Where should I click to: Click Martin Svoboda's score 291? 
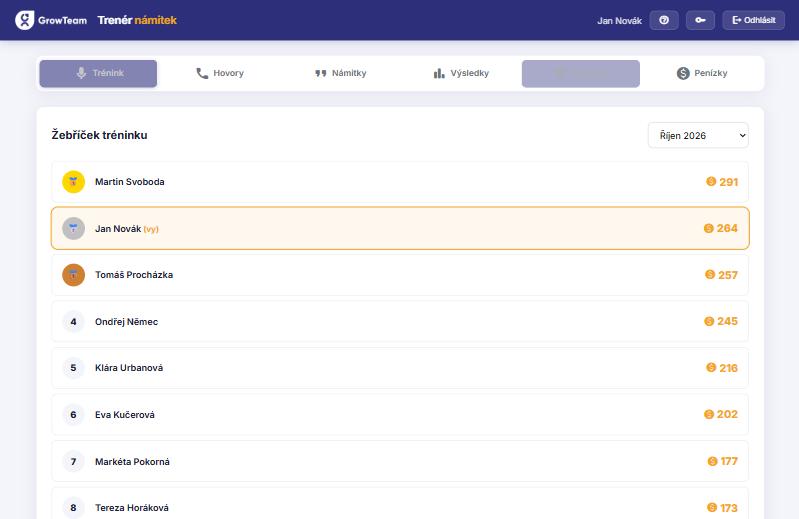tap(729, 182)
